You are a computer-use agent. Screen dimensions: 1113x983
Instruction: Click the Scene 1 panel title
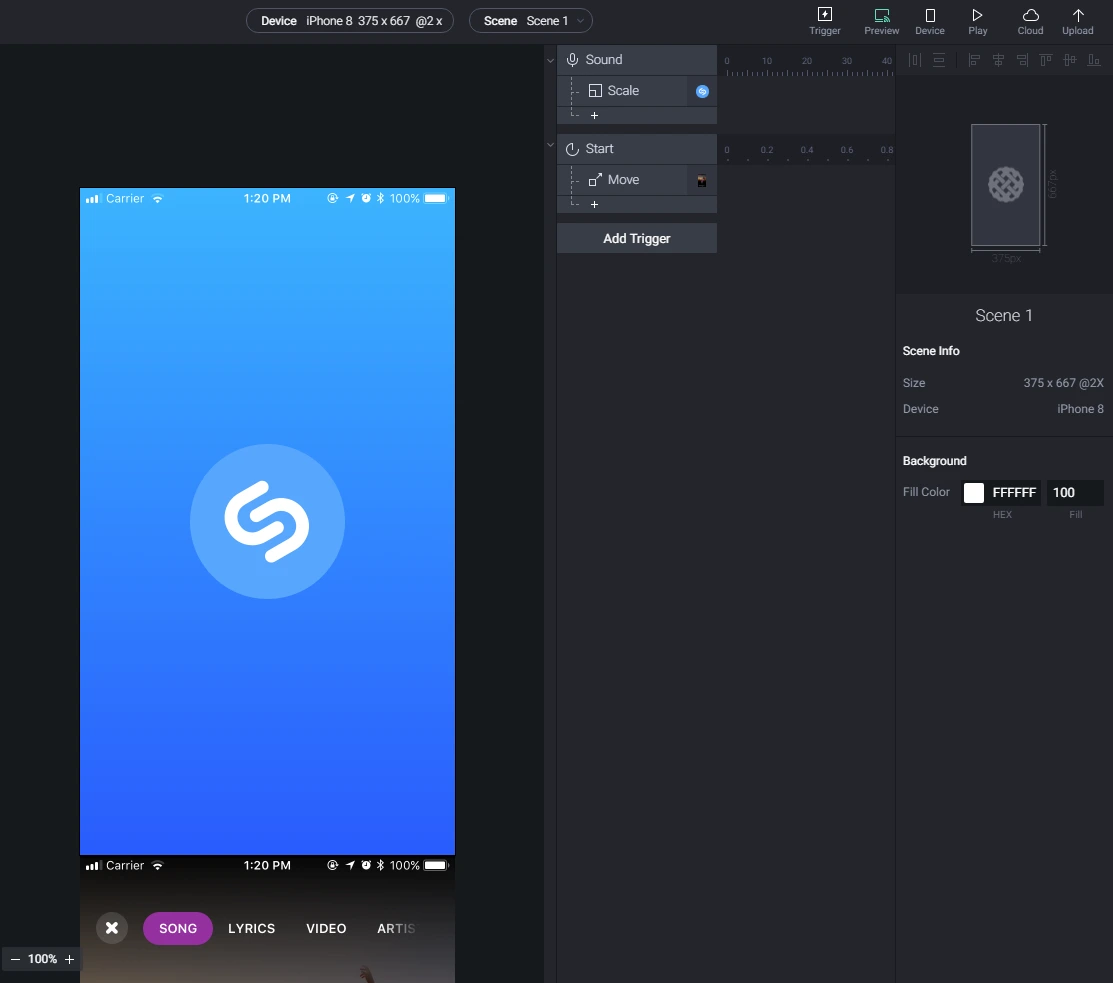click(1004, 316)
